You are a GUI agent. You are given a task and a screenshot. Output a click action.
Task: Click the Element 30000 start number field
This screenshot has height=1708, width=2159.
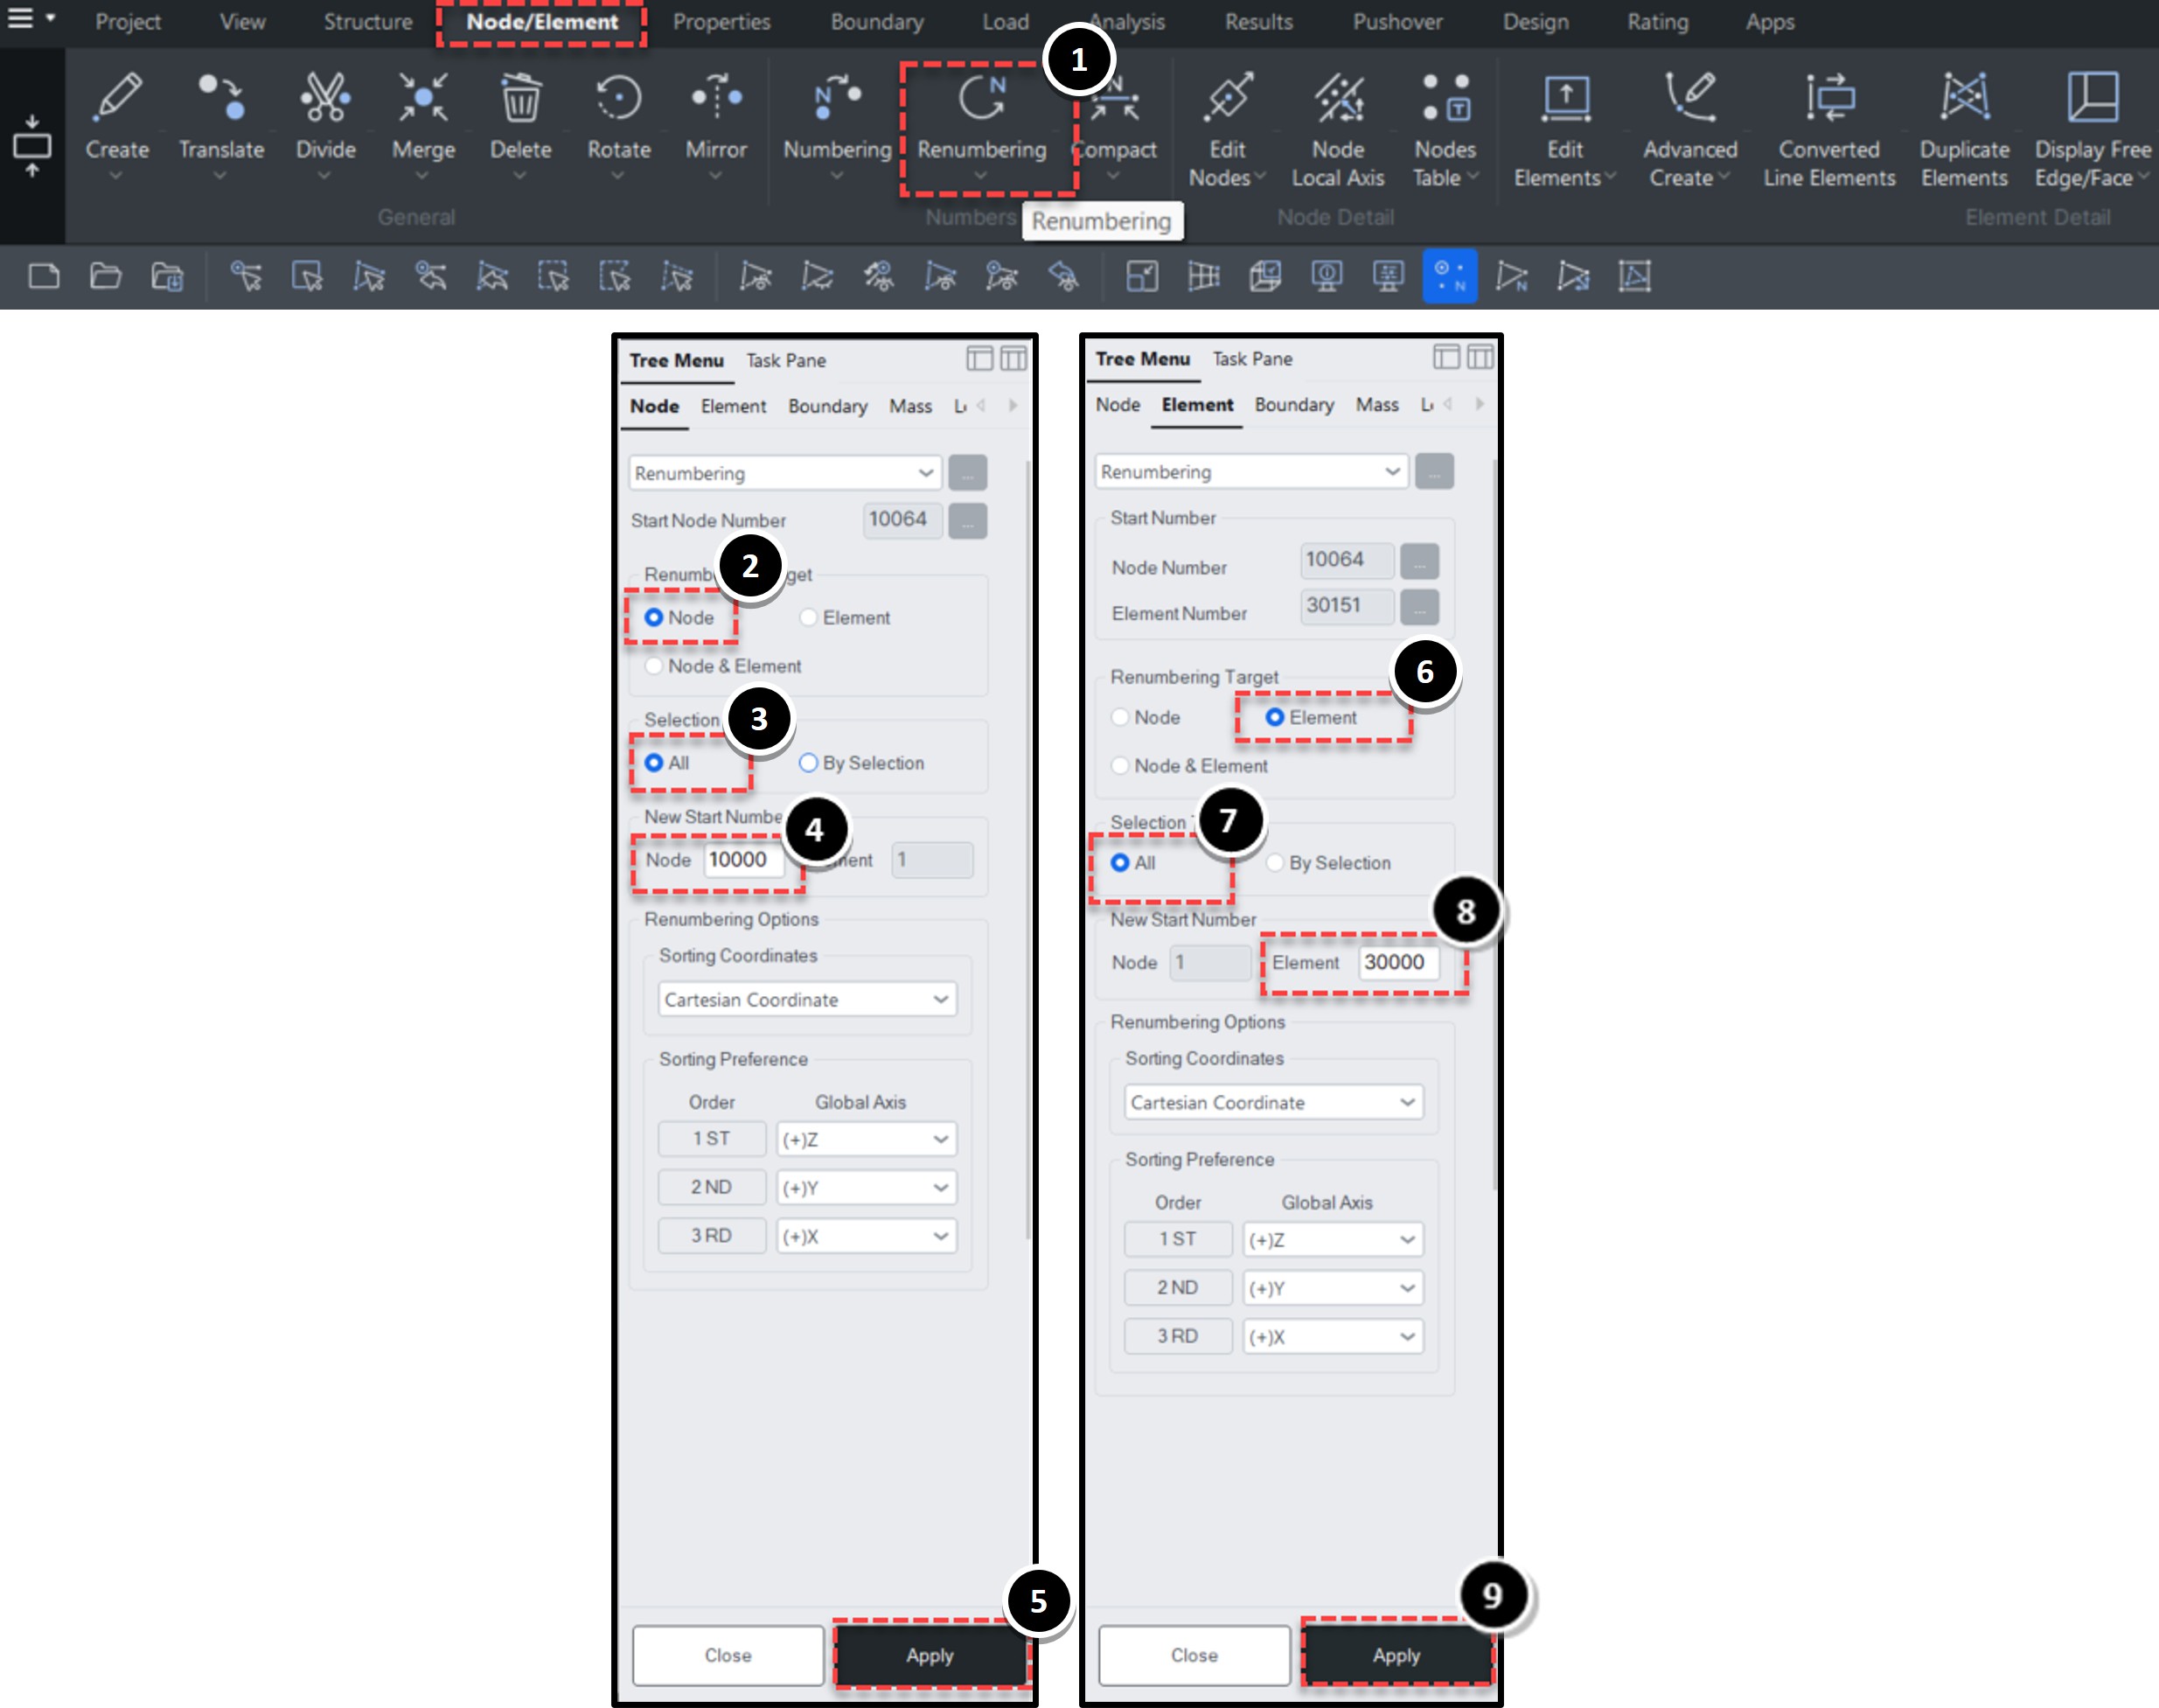[1398, 962]
